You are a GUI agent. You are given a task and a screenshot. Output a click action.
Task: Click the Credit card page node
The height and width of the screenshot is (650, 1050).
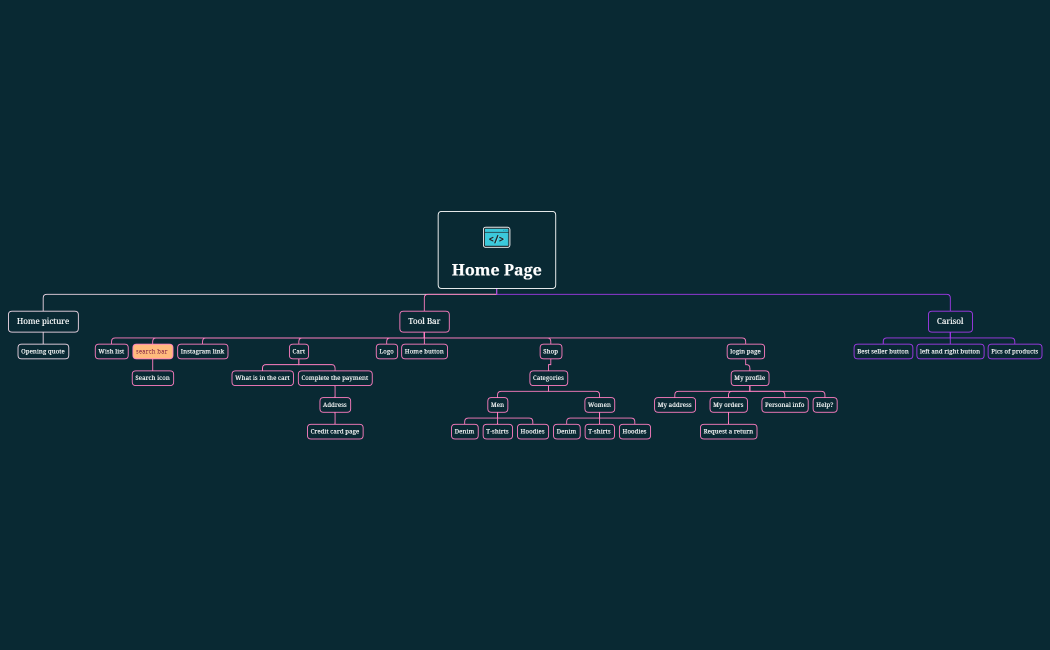coord(335,431)
